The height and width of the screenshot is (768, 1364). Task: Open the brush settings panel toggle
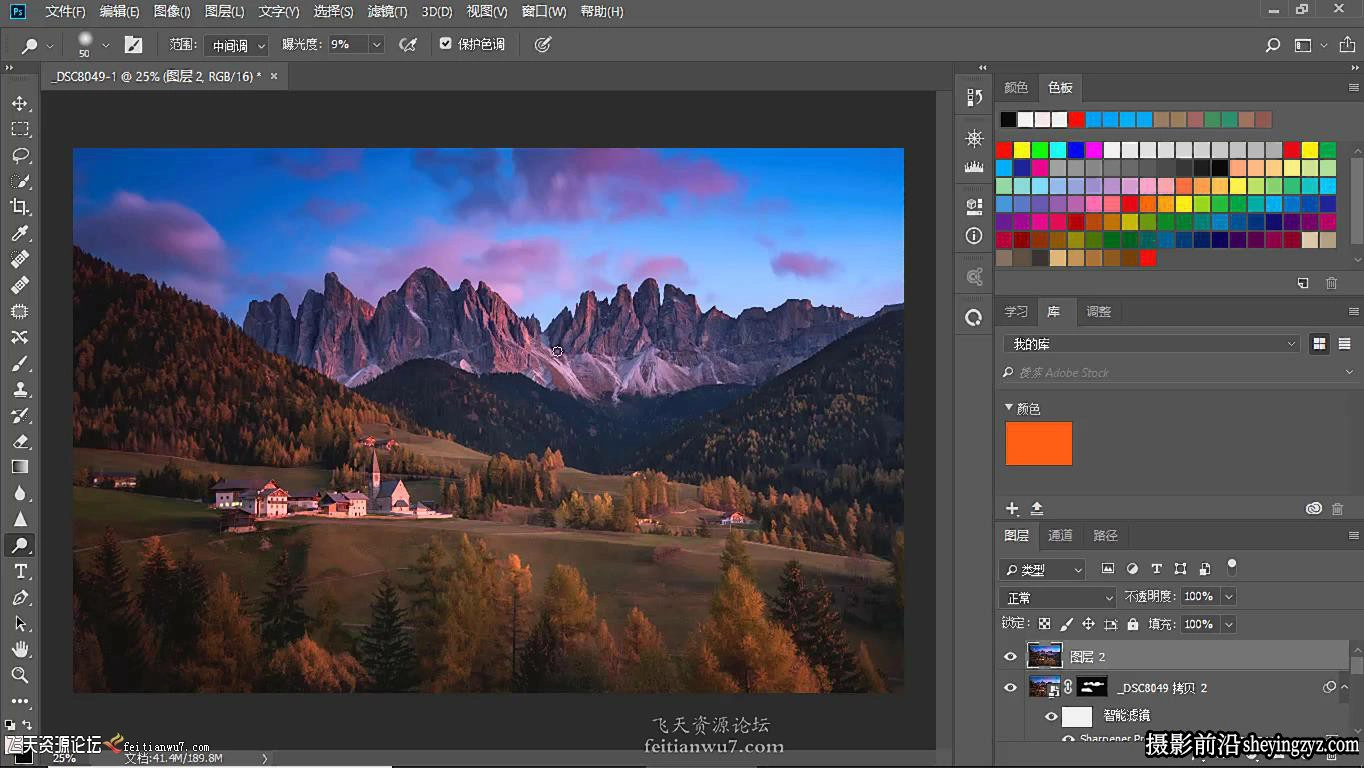click(133, 45)
